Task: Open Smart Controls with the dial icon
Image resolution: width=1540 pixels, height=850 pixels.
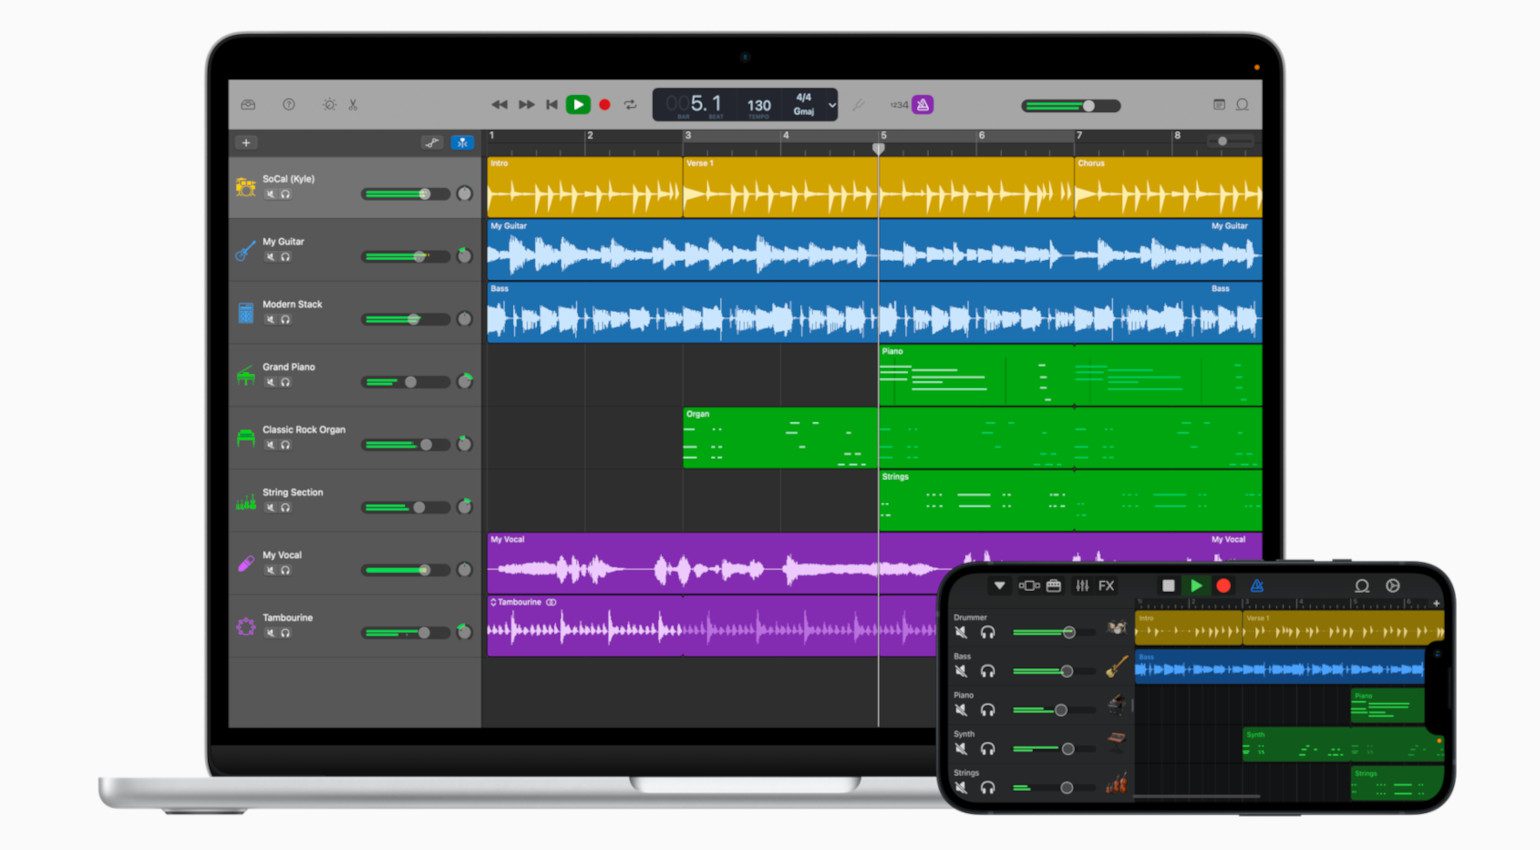Action: click(x=329, y=105)
